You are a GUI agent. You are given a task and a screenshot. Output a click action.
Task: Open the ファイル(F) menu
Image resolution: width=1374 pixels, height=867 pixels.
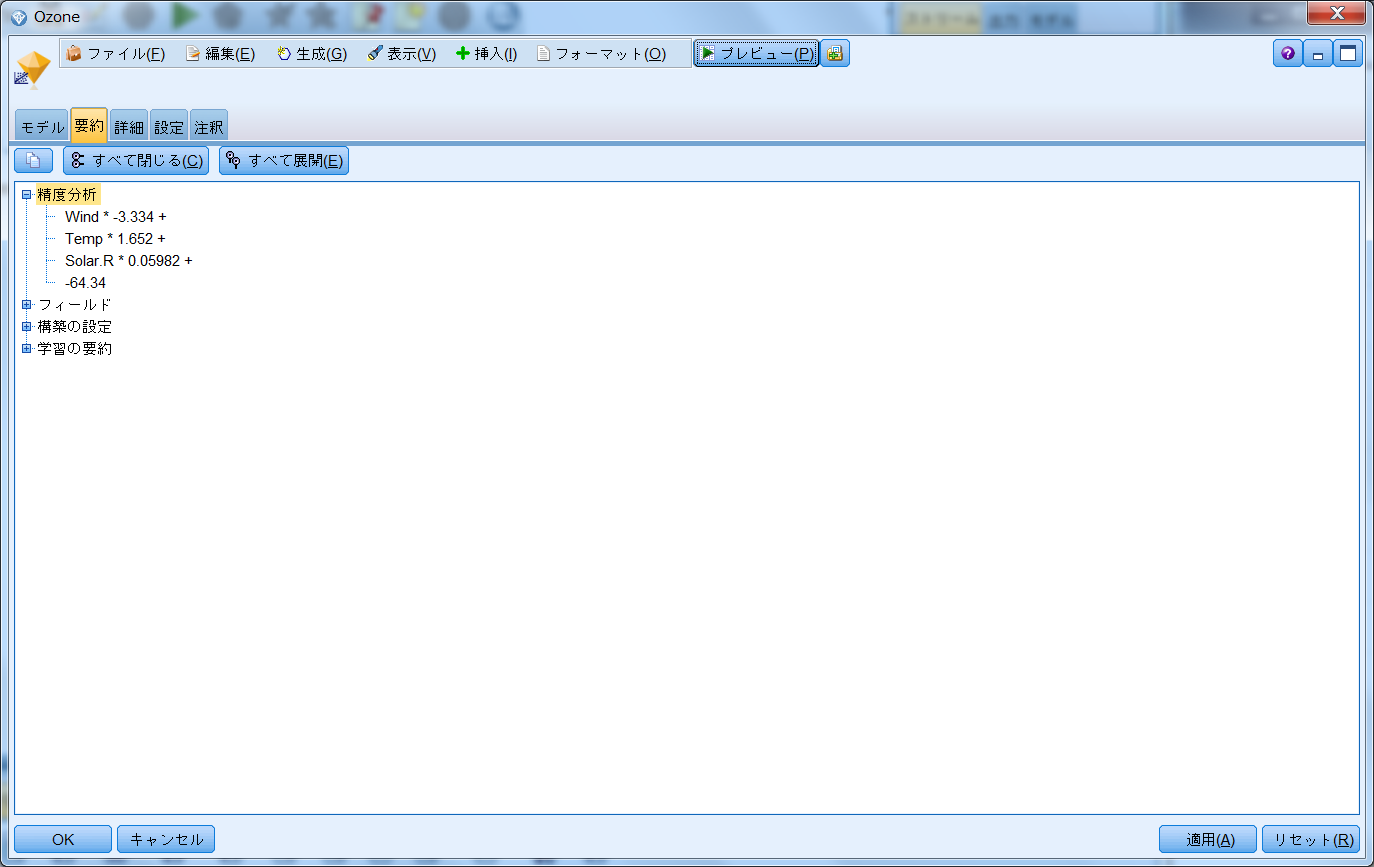tap(115, 54)
